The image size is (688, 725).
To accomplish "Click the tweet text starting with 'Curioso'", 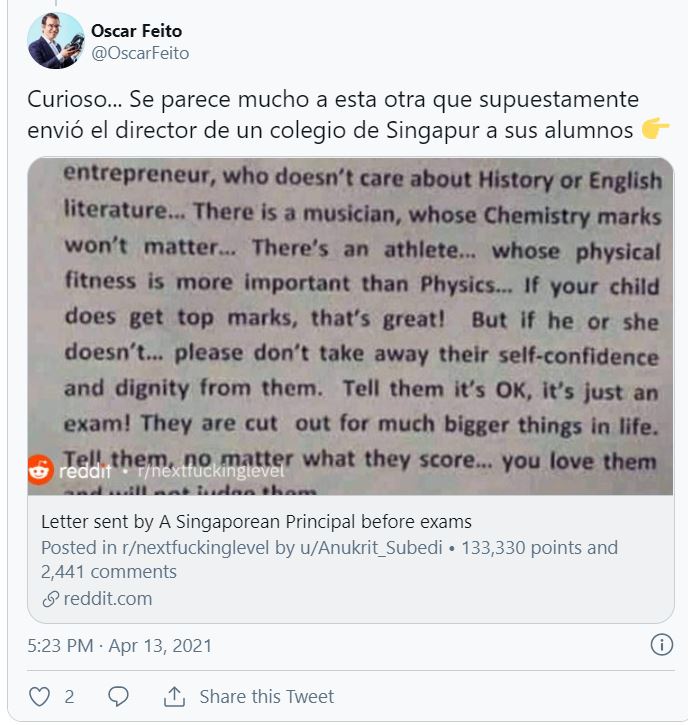I will tap(340, 115).
